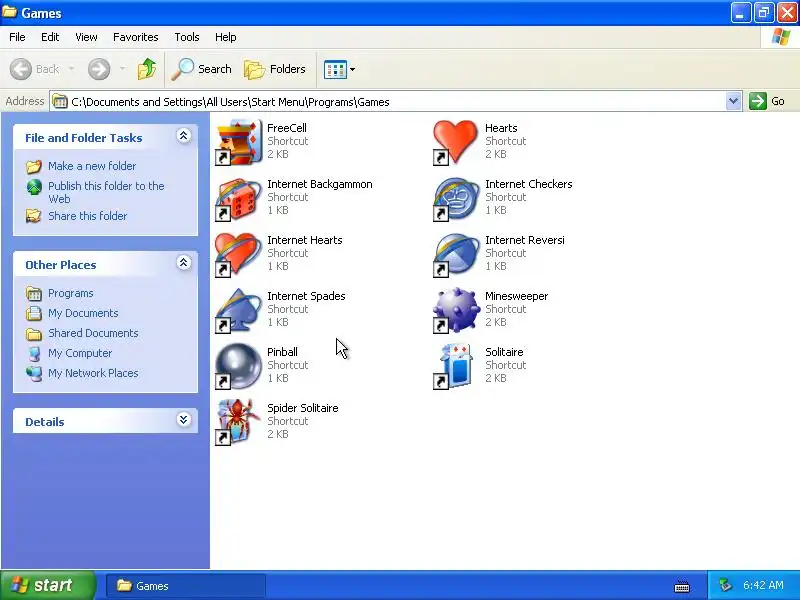Screen dimensions: 800x600
Task: Click Share this folder link
Action: tap(87, 216)
